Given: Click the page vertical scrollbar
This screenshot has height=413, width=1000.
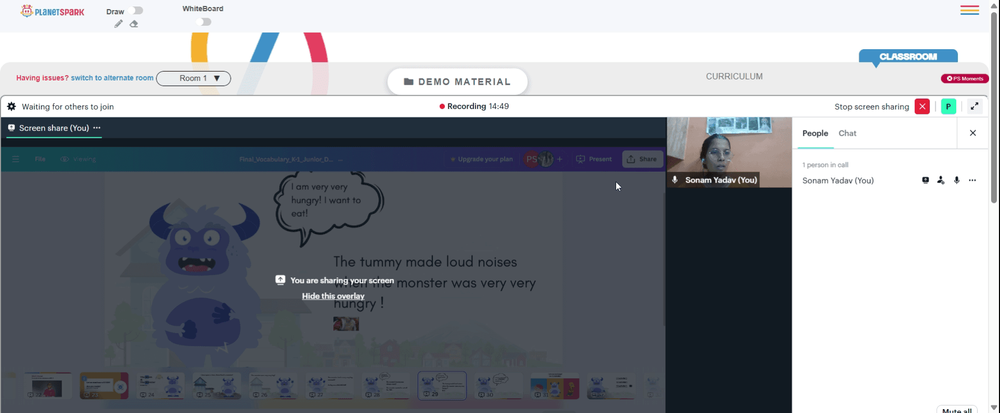Looking at the screenshot, I should pos(995,108).
